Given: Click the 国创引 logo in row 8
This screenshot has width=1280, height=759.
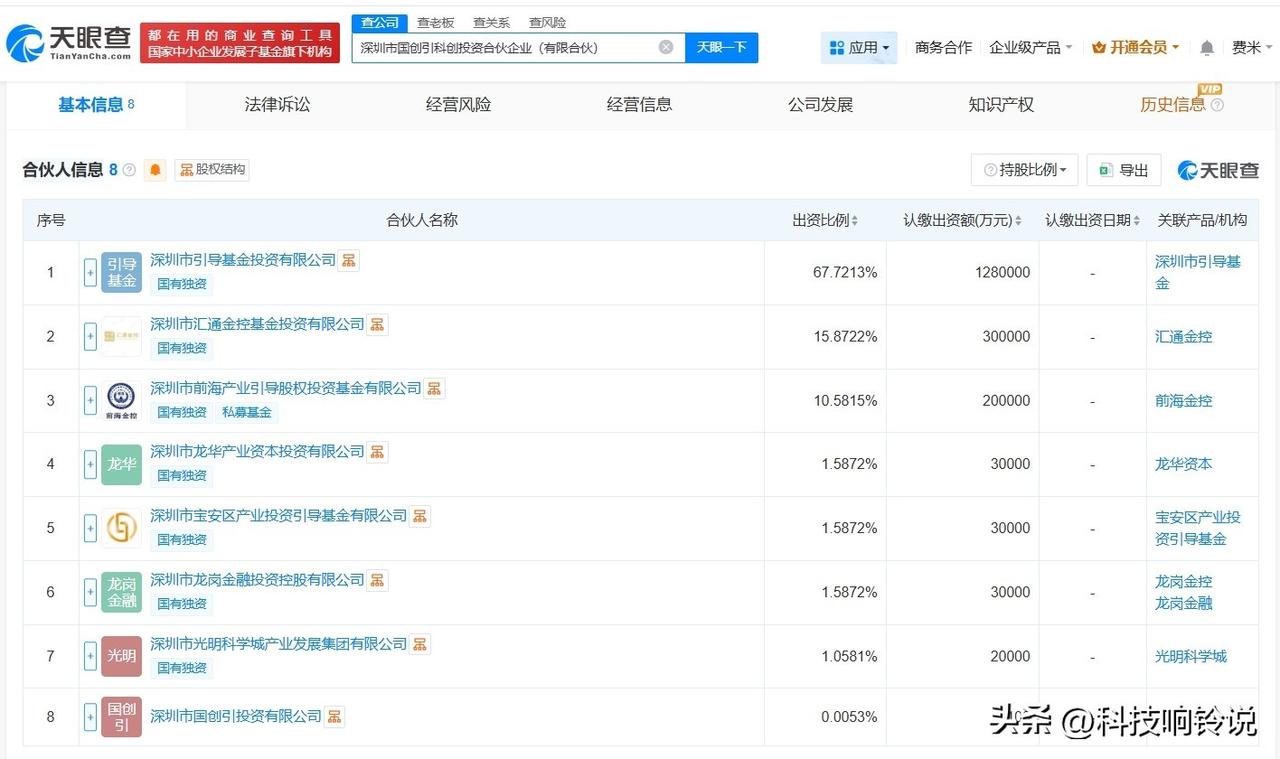Looking at the screenshot, I should tap(121, 717).
